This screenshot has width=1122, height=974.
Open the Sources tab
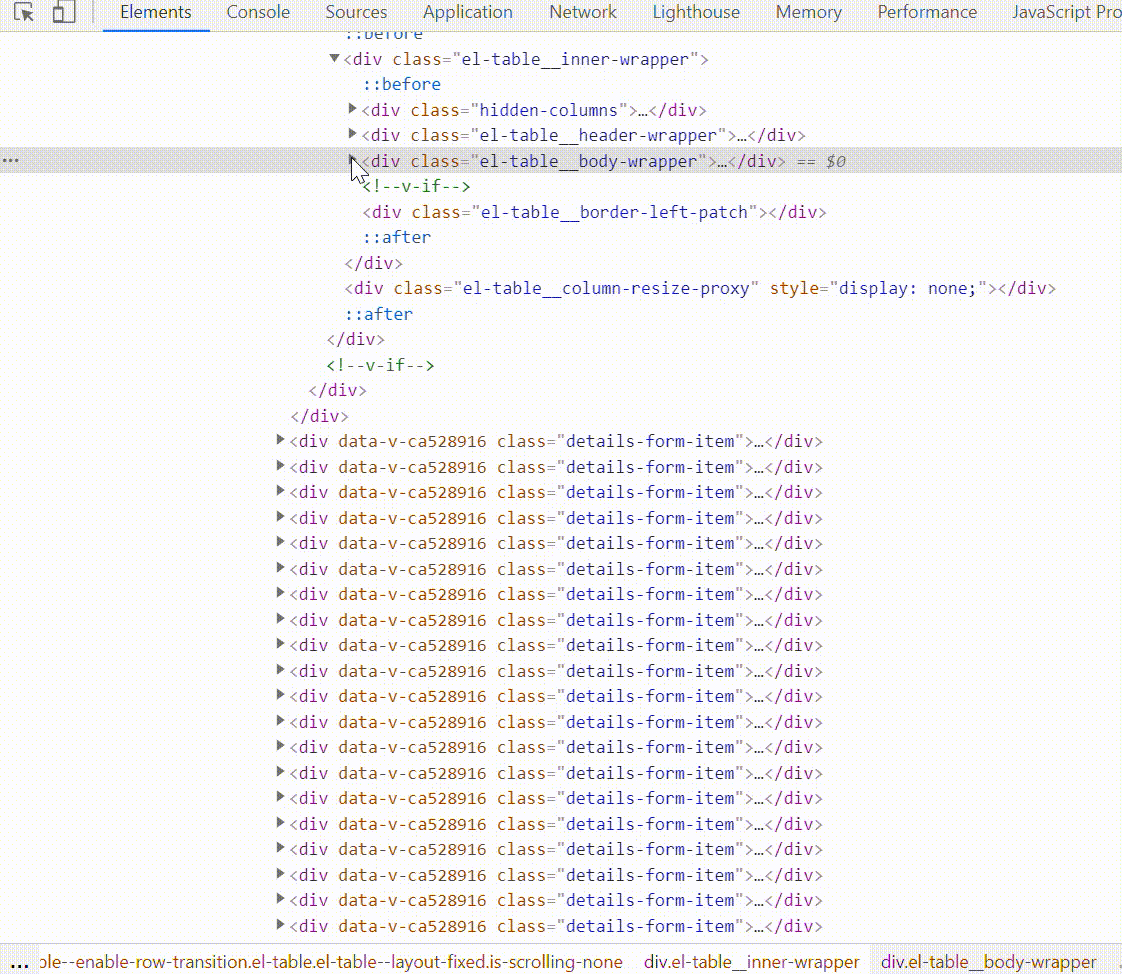tap(356, 13)
